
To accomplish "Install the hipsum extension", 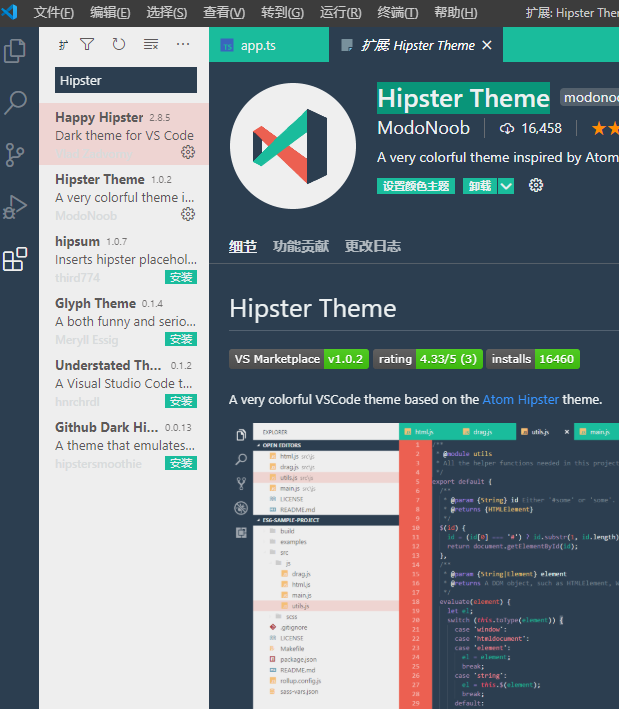I will coord(181,277).
